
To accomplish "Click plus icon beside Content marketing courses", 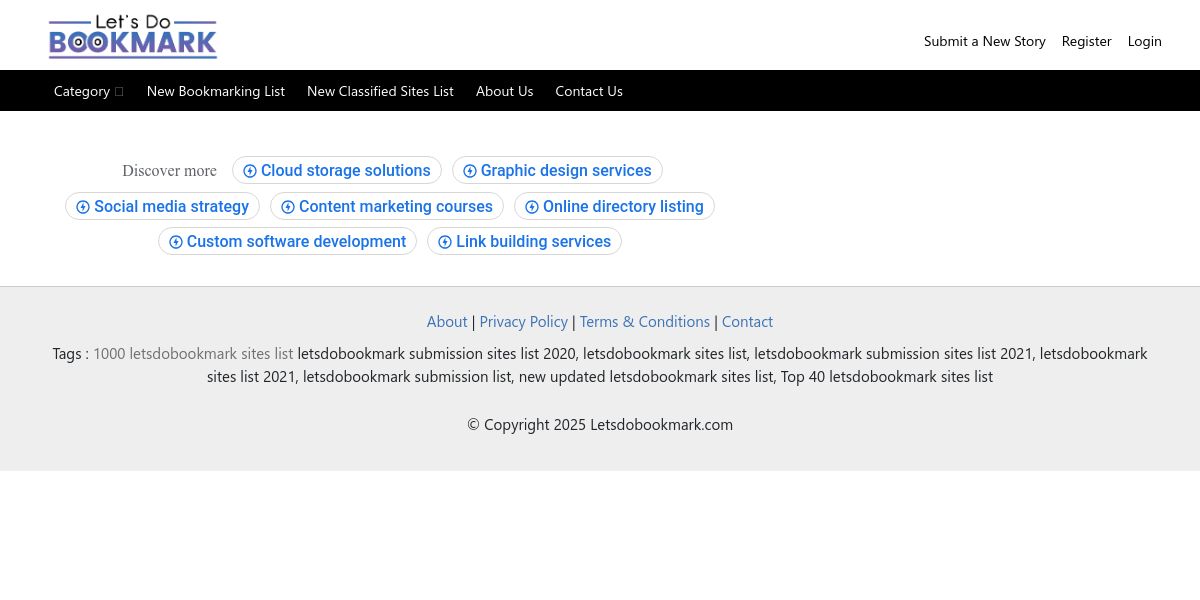I will 288,207.
